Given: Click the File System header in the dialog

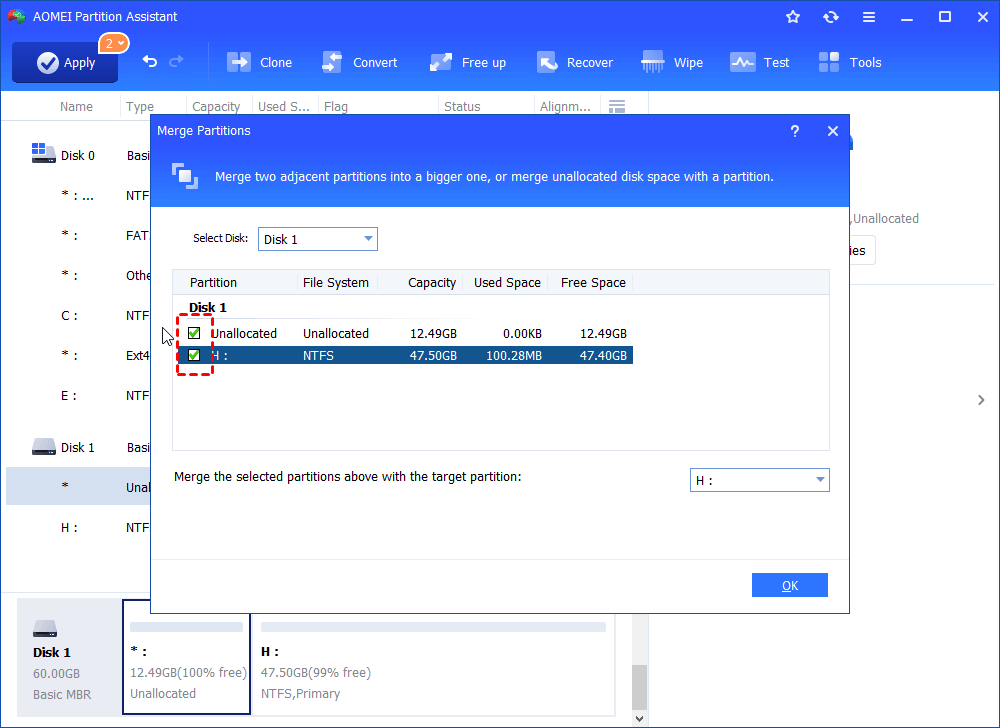Looking at the screenshot, I should pos(336,282).
